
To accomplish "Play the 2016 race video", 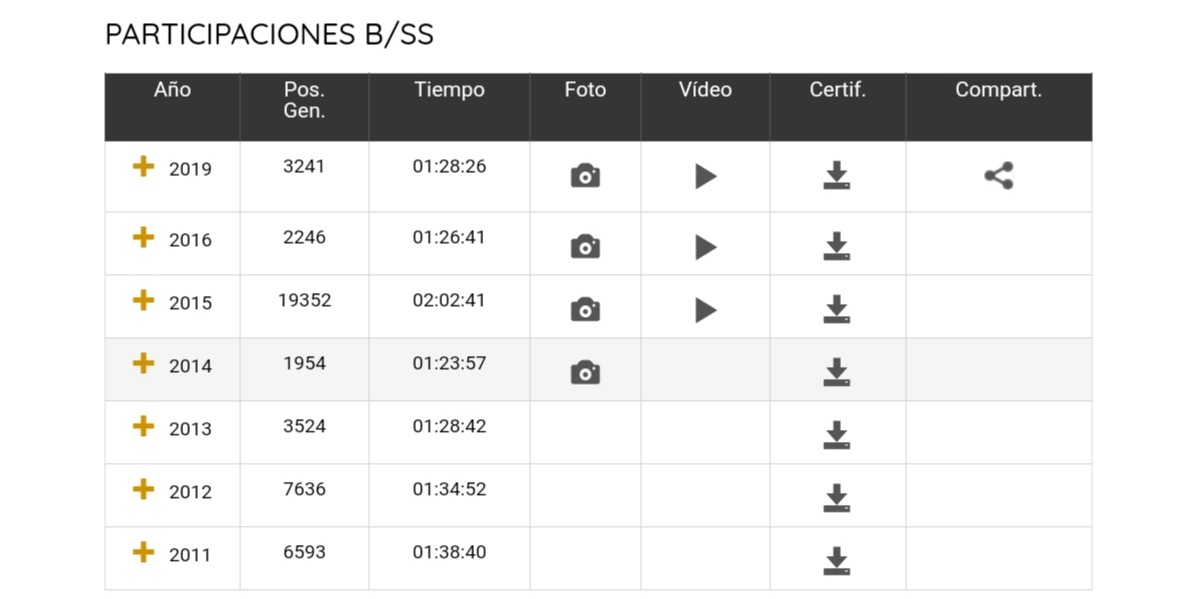I will coord(705,247).
